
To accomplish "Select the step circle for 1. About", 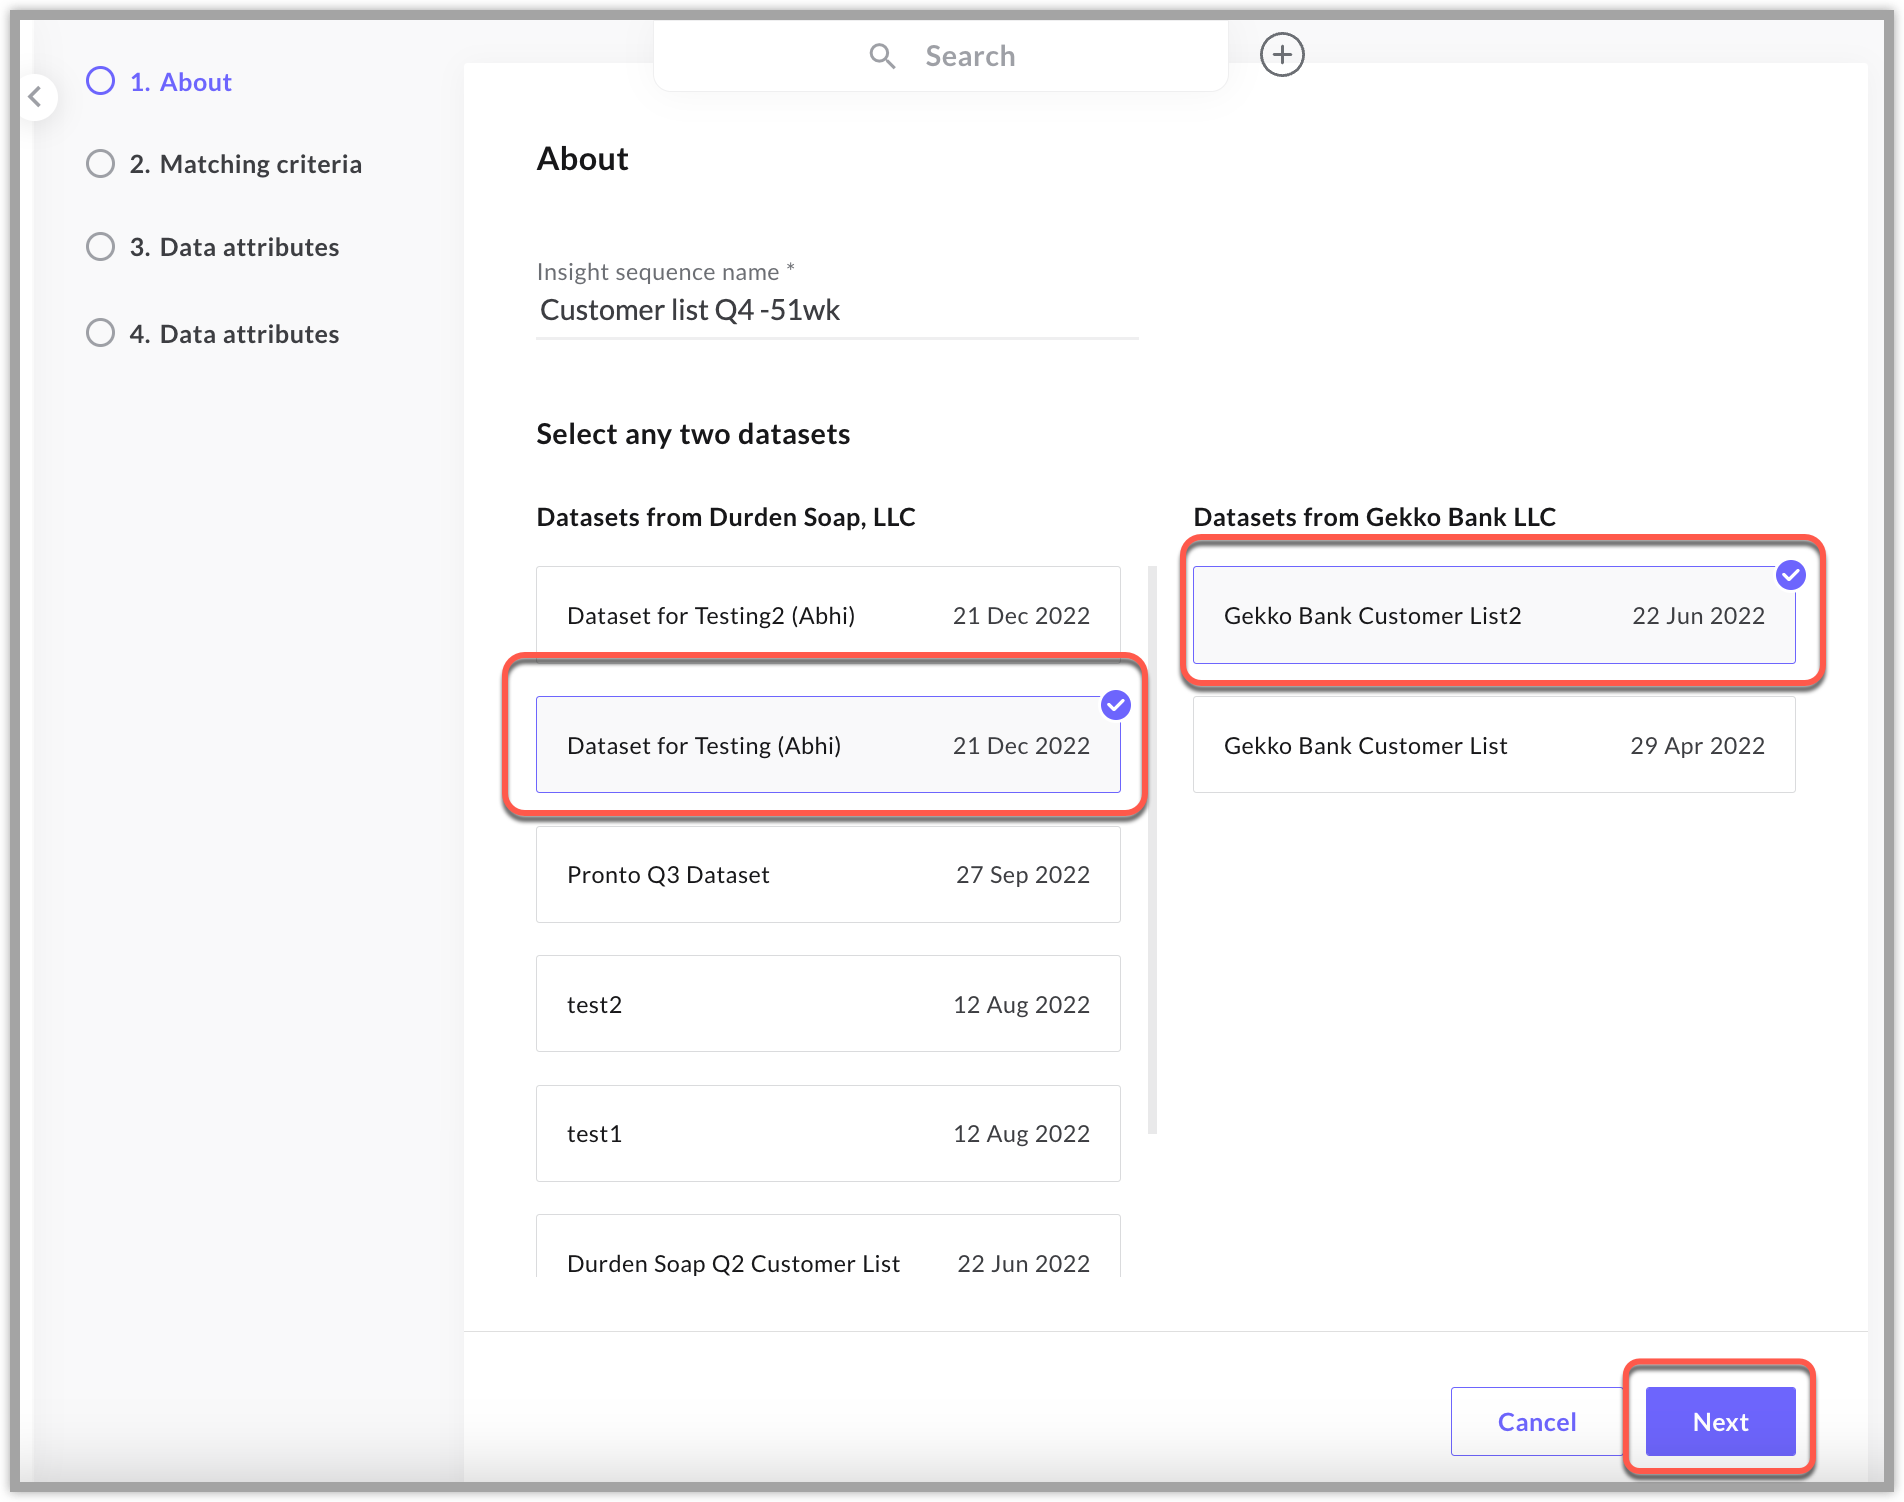I will click(100, 81).
